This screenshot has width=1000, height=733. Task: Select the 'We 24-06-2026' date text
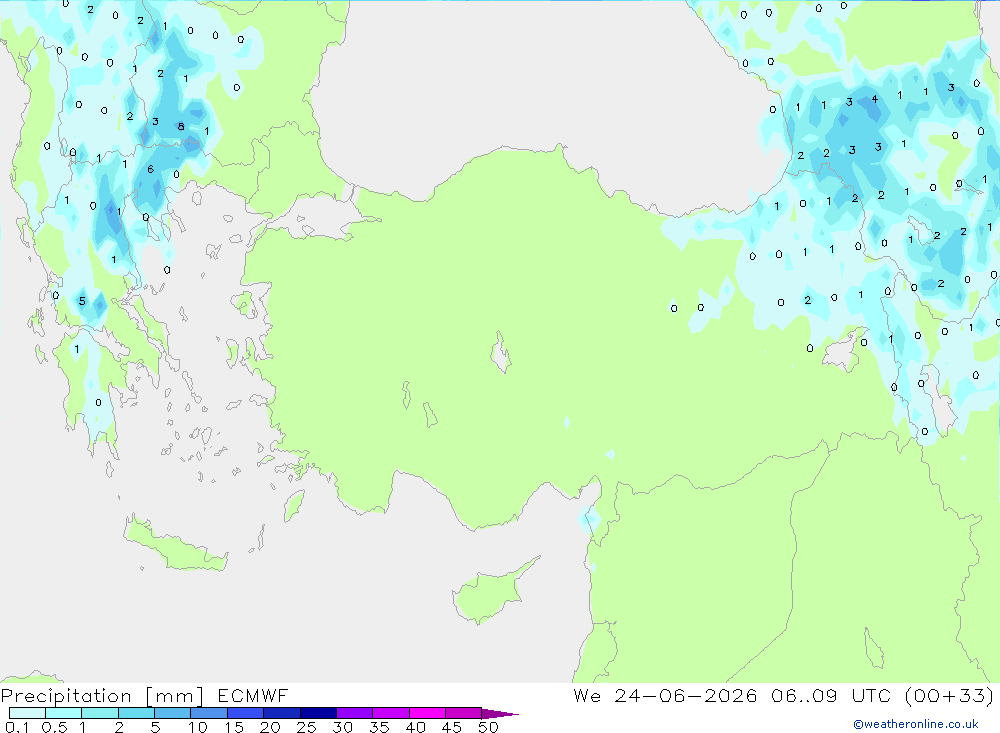point(665,695)
